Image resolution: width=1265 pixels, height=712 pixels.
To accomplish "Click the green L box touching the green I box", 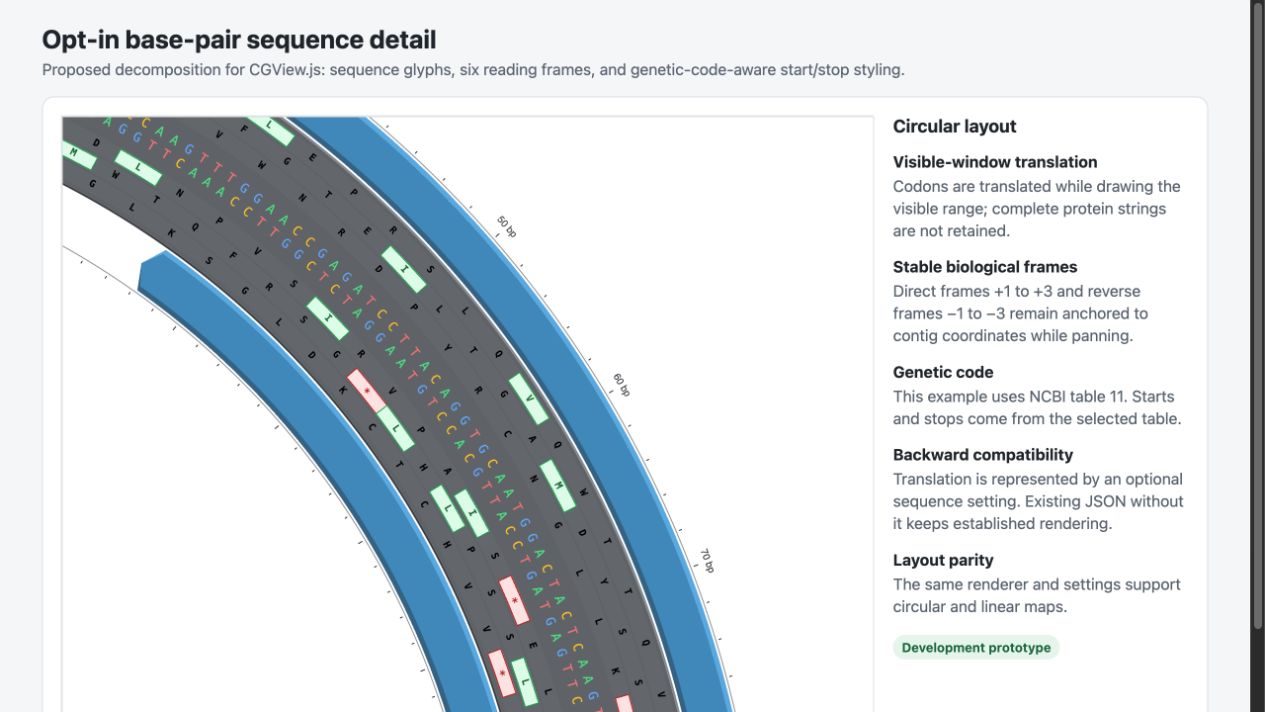I will click(447, 509).
